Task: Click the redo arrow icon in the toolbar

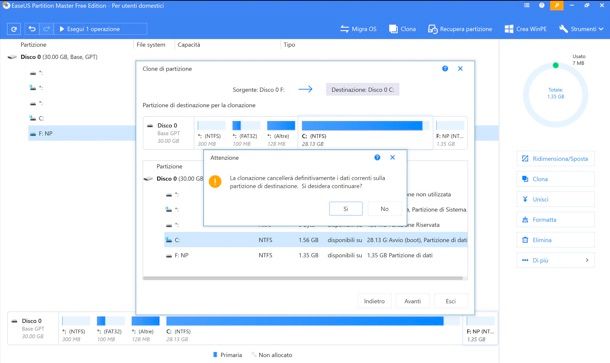Action: [x=46, y=29]
